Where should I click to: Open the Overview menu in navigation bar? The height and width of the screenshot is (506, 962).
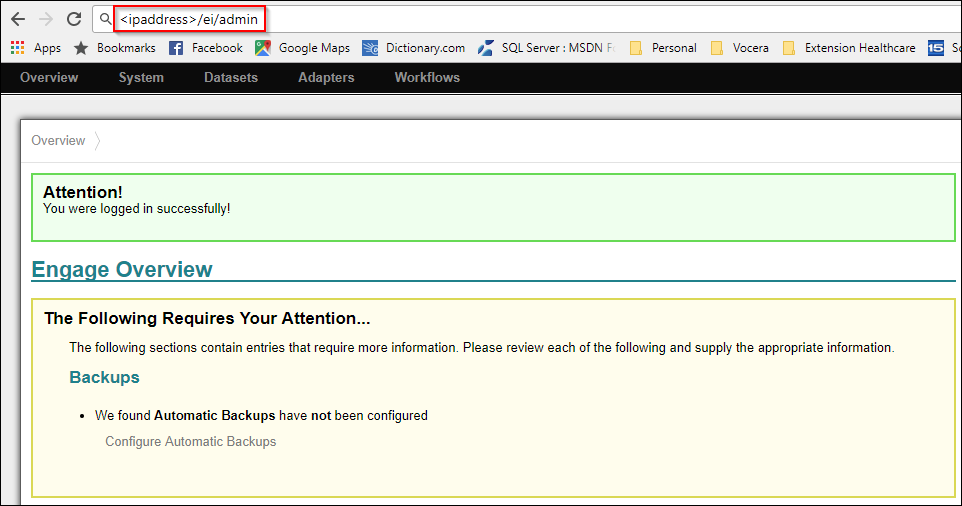point(49,78)
